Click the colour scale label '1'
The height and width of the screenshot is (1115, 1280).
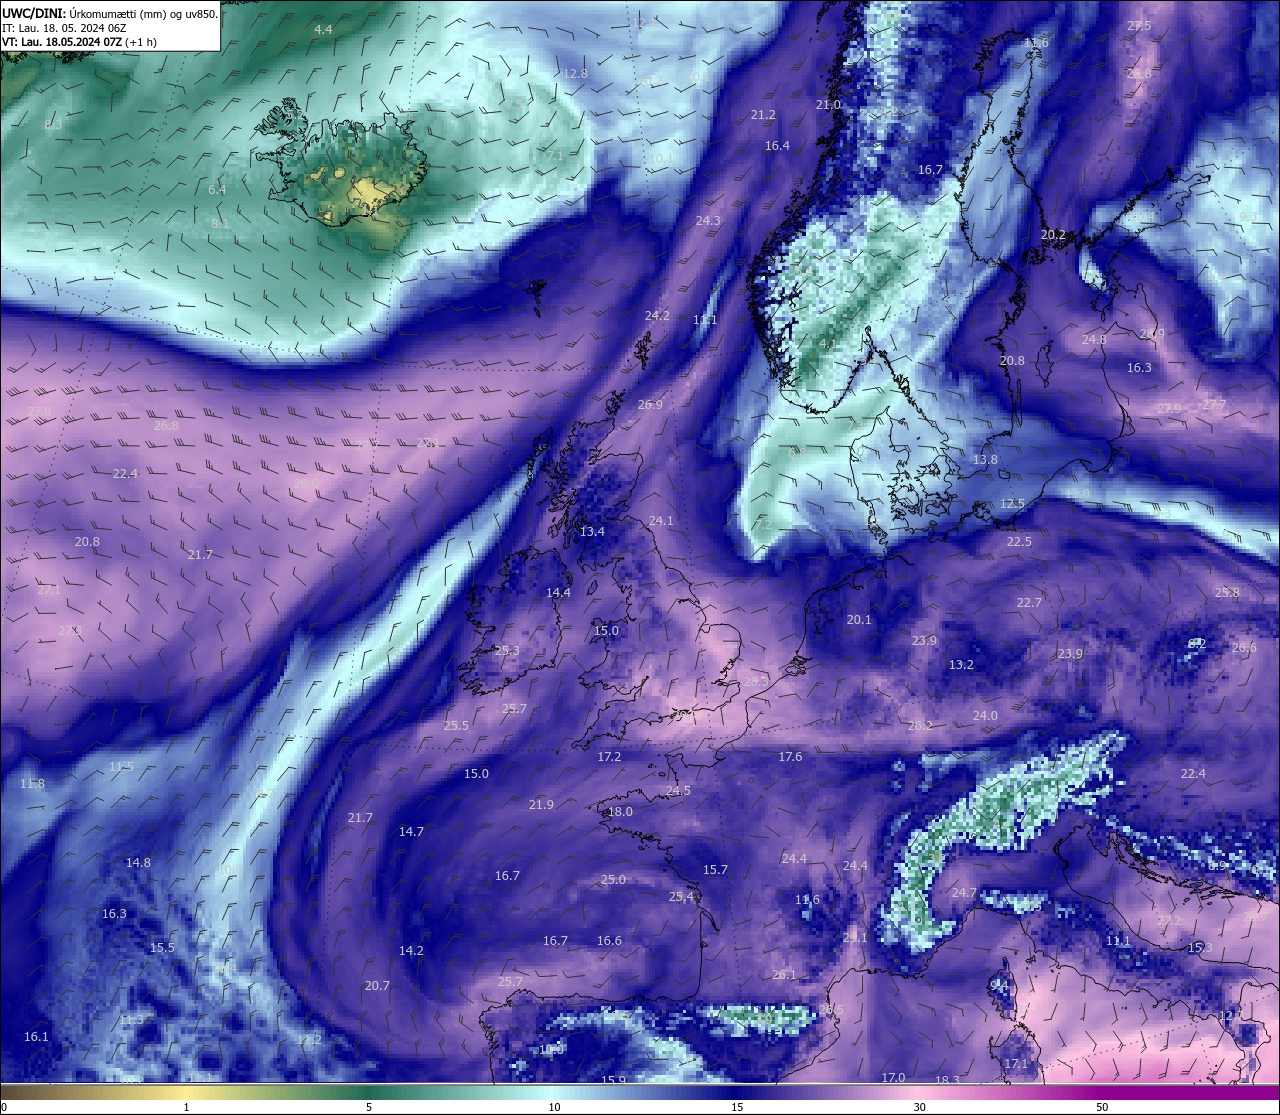coord(186,1106)
